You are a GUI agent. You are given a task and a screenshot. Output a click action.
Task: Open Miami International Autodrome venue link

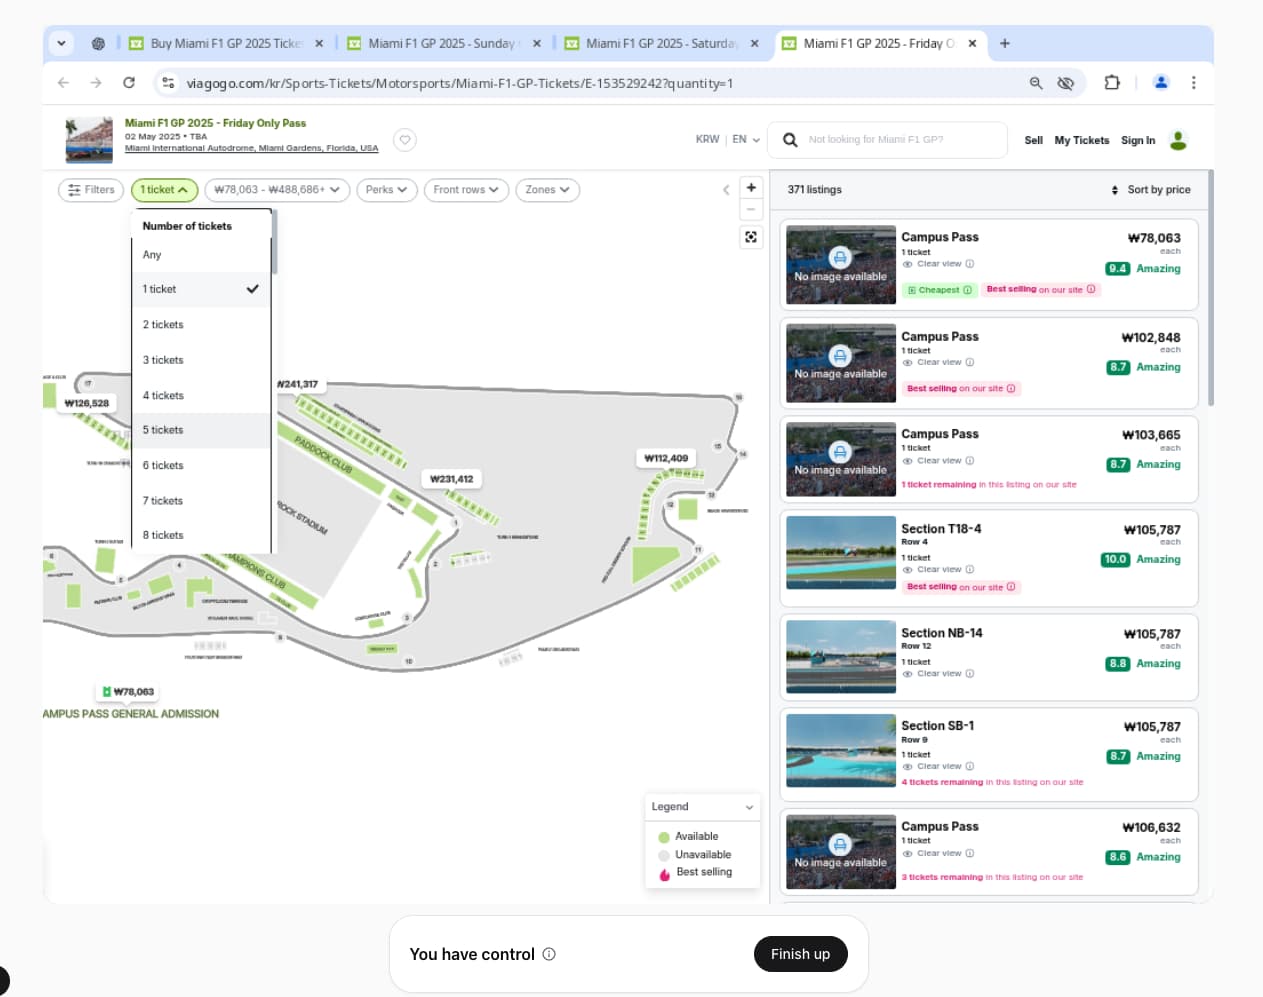point(251,148)
